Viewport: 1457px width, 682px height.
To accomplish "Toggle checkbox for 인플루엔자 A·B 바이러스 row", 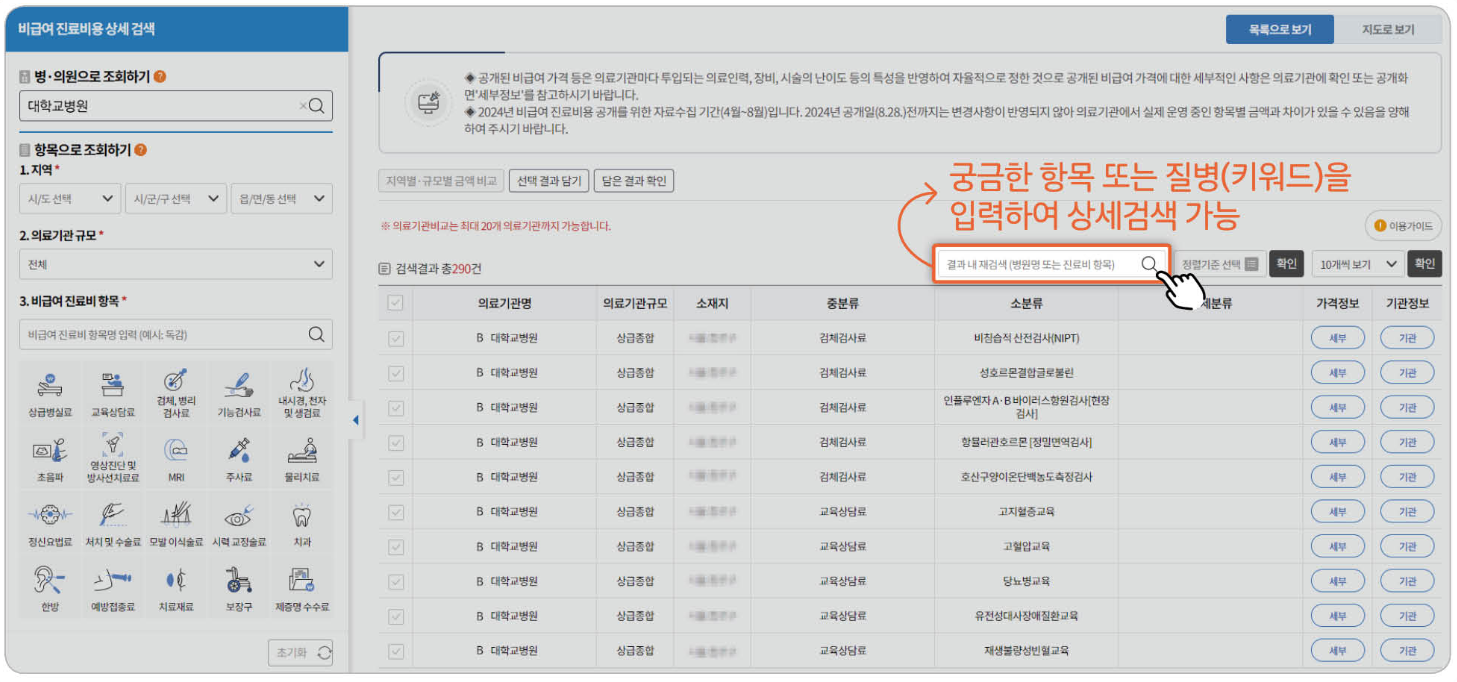I will 395,408.
